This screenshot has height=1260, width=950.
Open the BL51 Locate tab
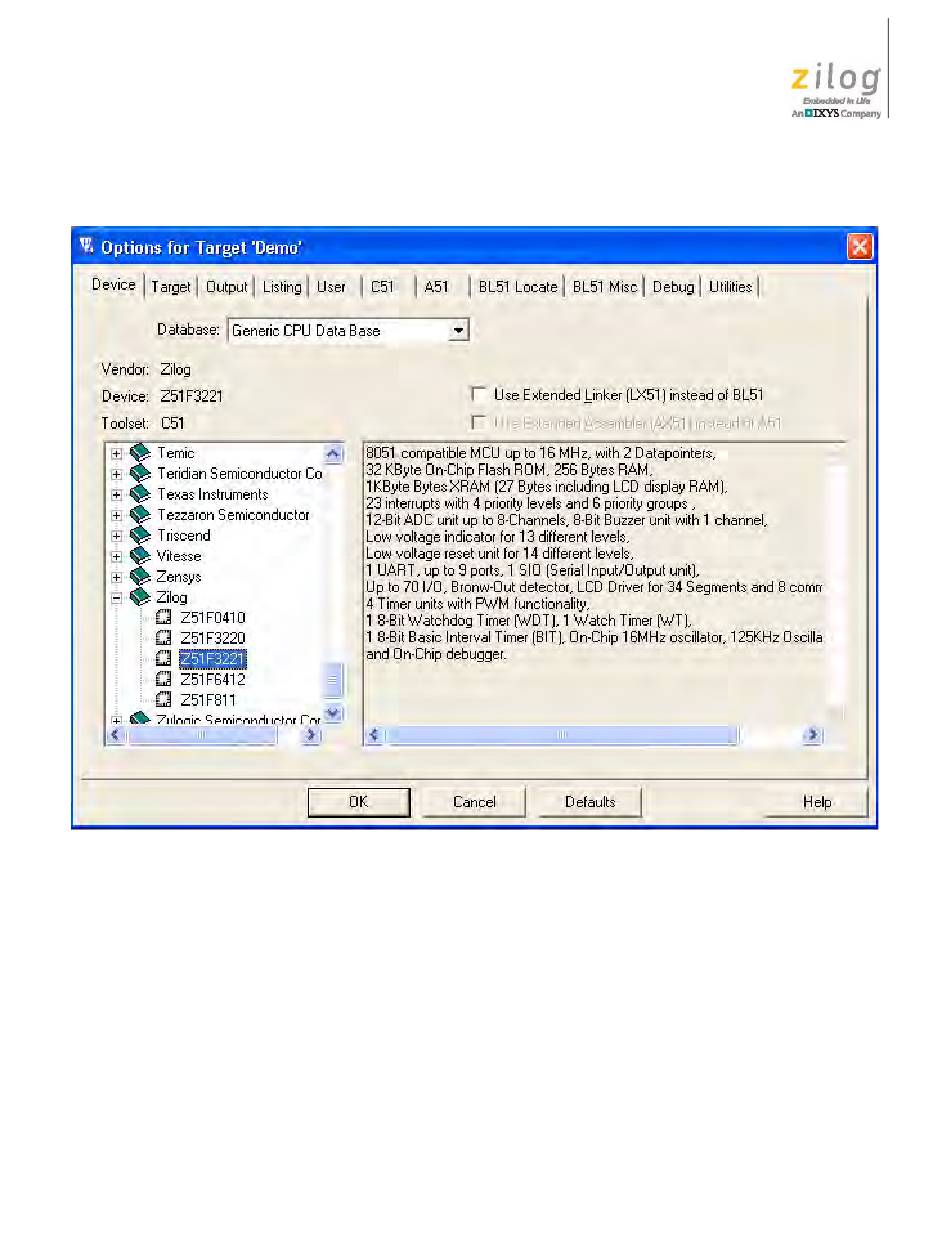coord(517,287)
